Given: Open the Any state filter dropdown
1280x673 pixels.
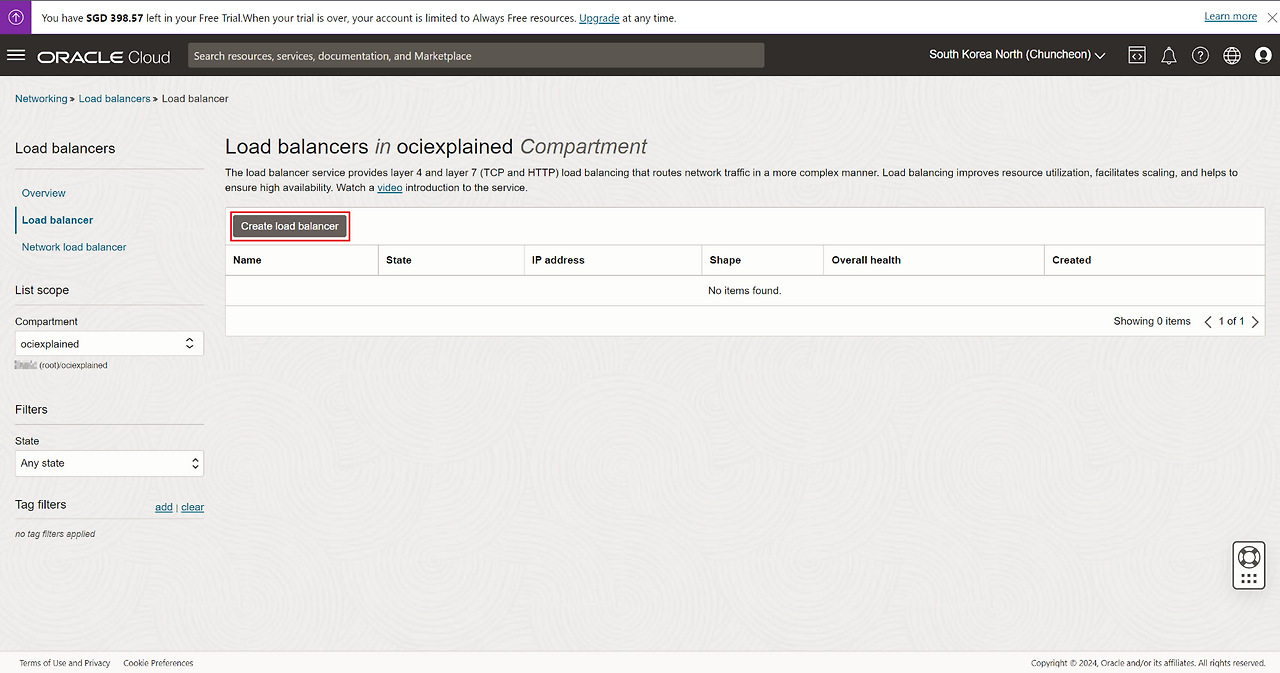Looking at the screenshot, I should pyautogui.click(x=109, y=464).
